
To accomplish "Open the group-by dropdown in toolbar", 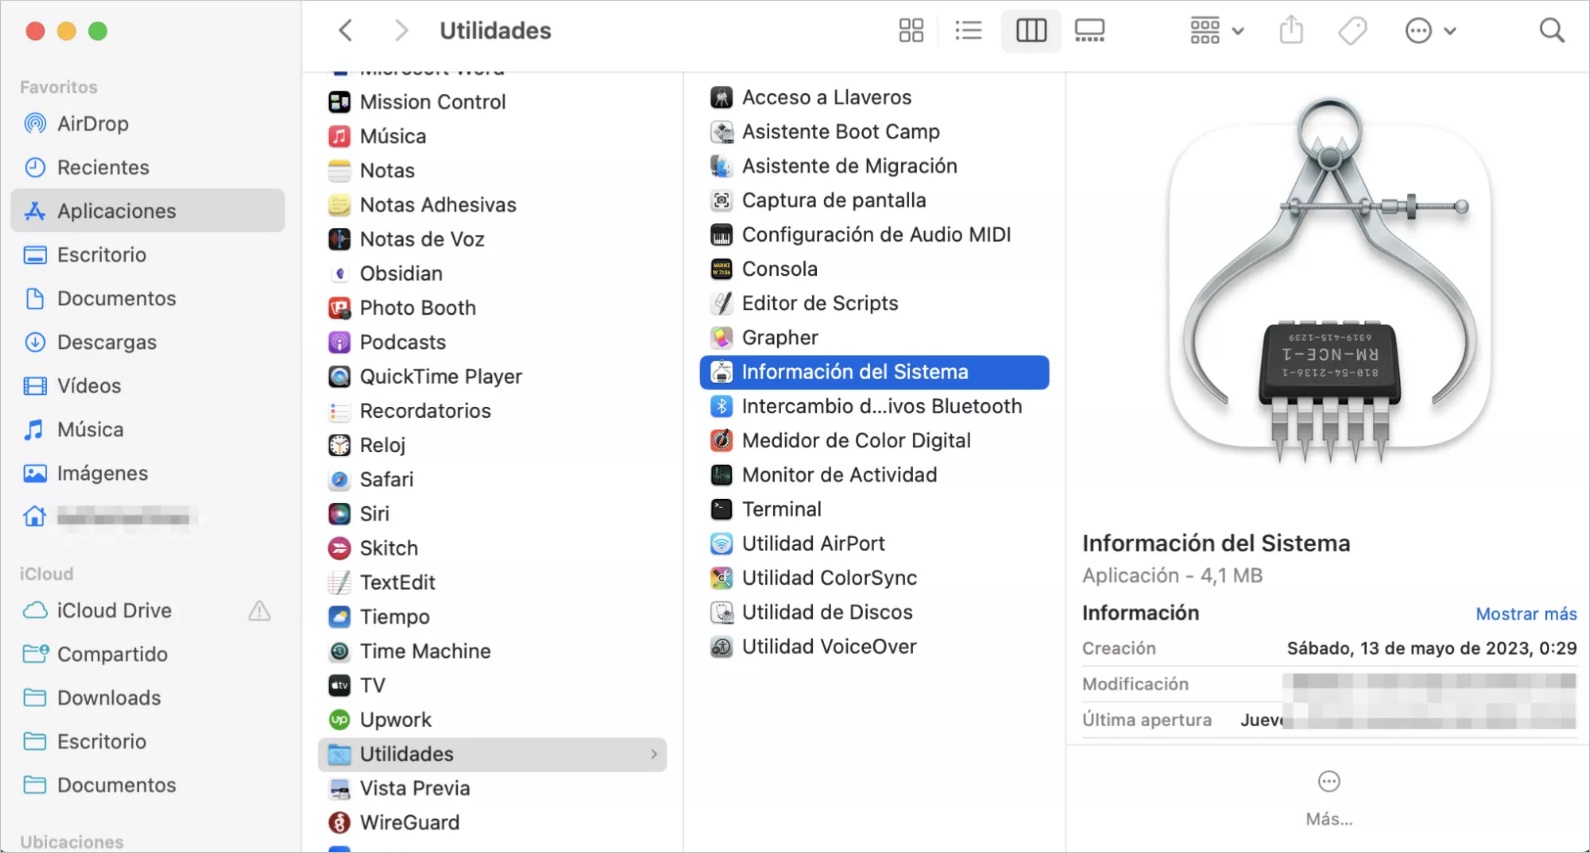I will 1216,31.
